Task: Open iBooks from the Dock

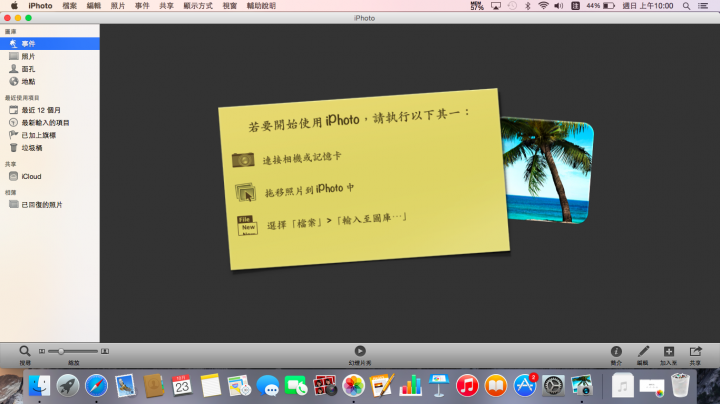Action: point(496,385)
